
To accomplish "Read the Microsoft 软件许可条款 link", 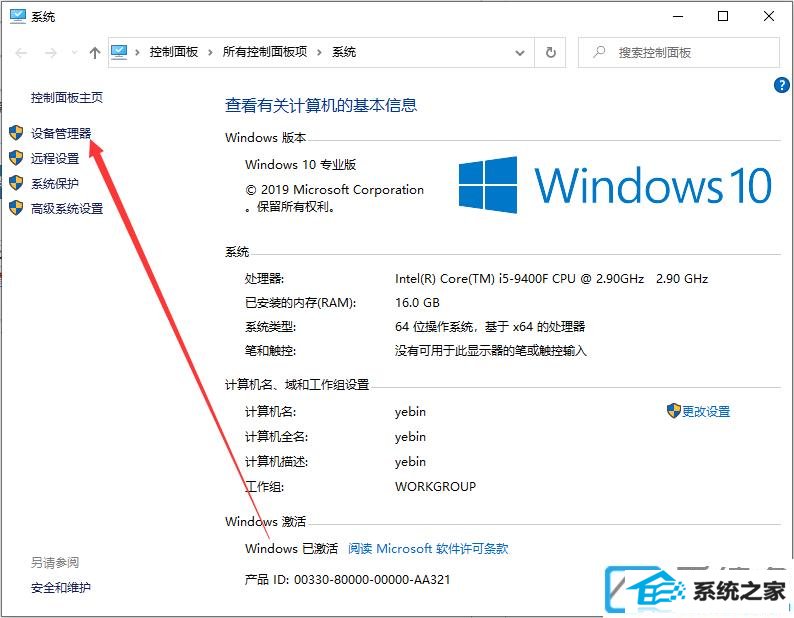I will [428, 548].
